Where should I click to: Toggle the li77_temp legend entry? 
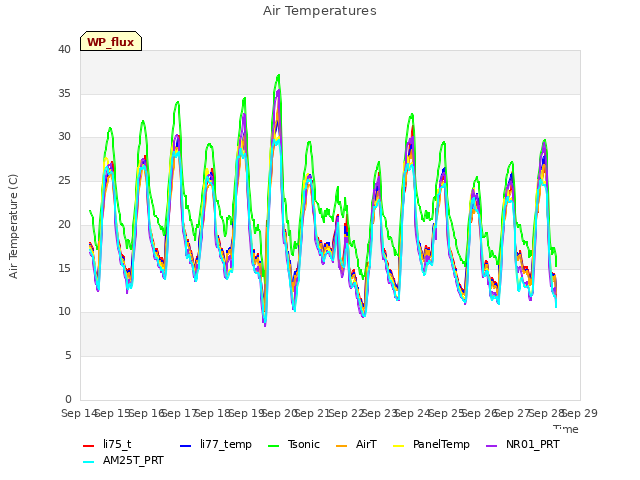(216, 444)
